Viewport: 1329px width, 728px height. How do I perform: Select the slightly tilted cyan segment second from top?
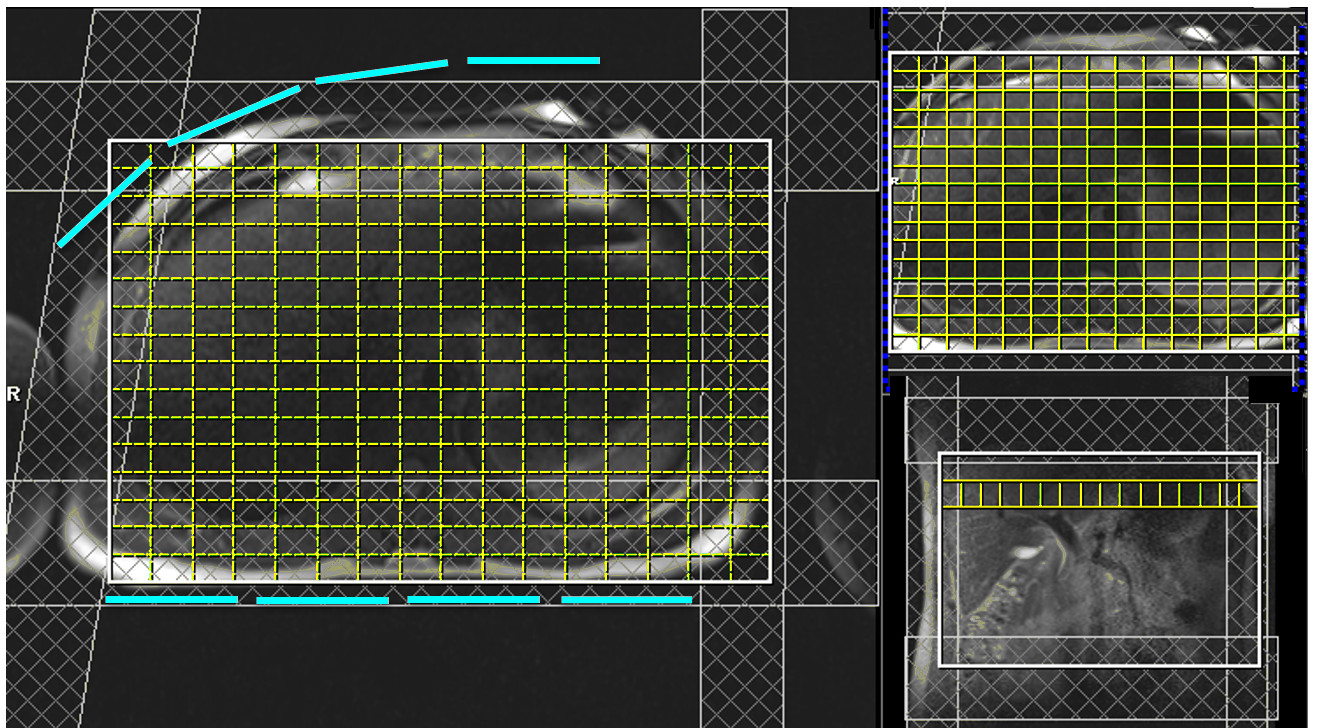pyautogui.click(x=381, y=71)
